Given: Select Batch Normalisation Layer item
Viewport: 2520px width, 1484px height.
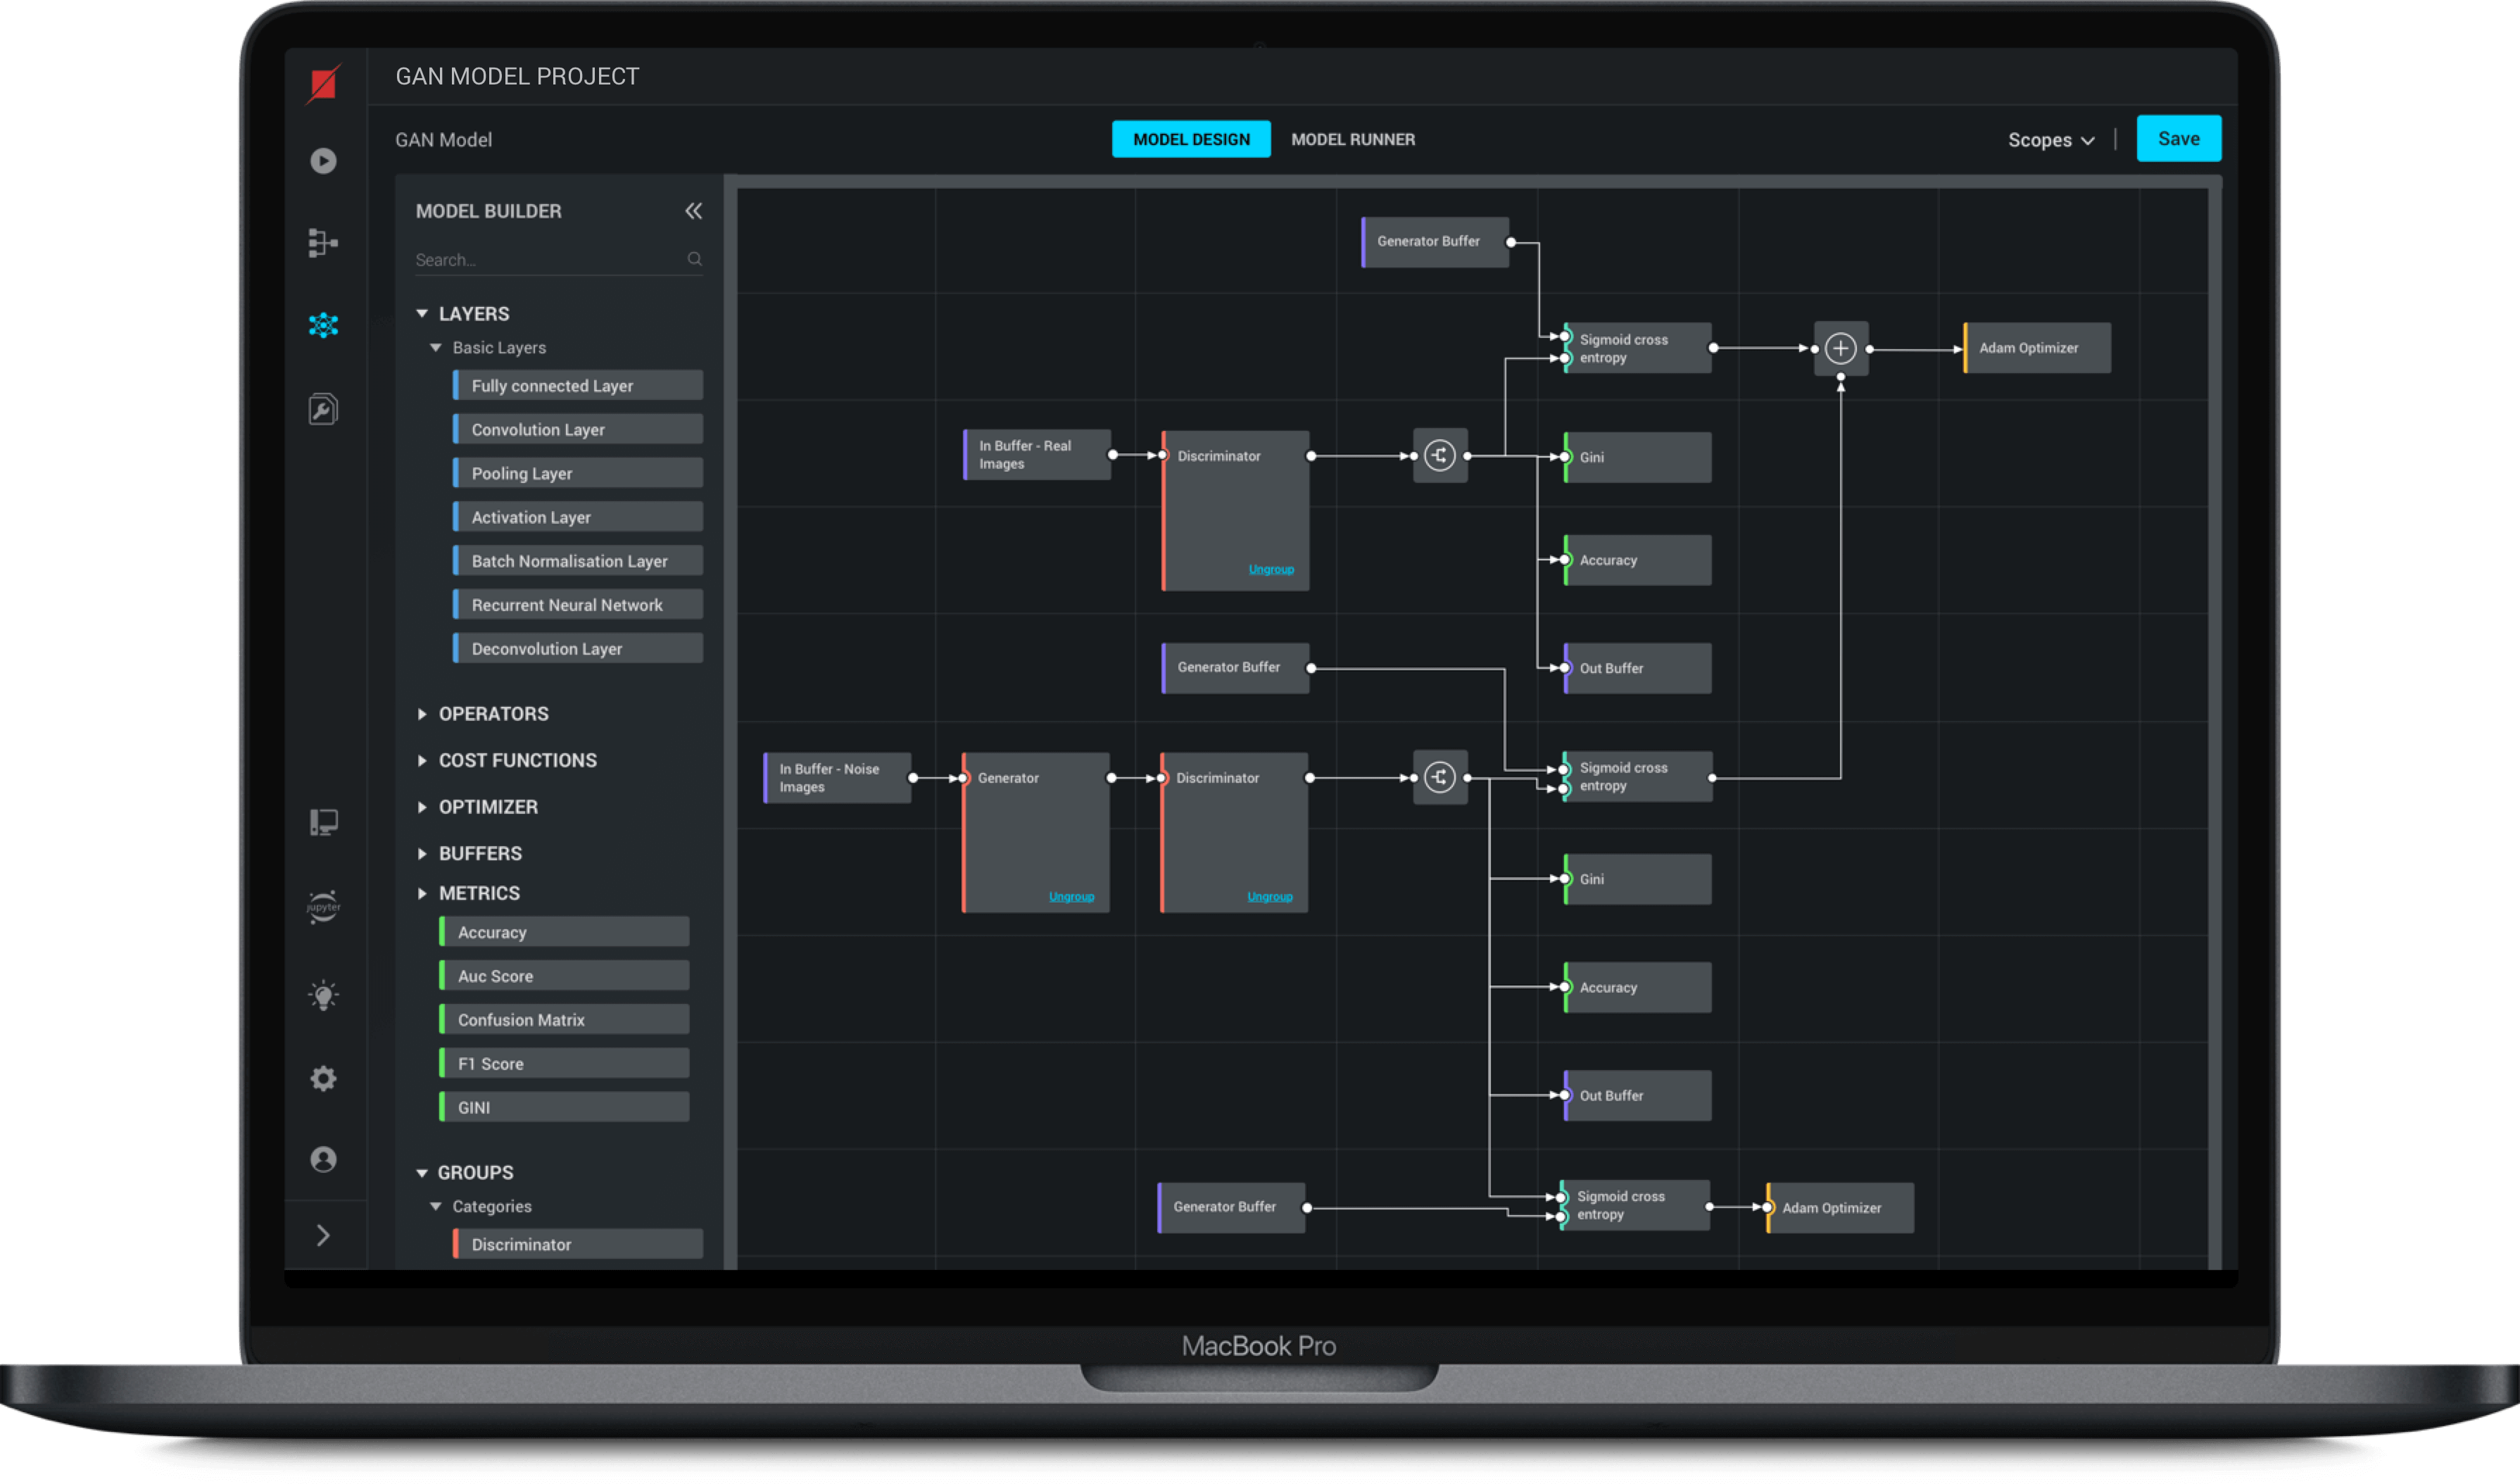Looking at the screenshot, I should pyautogui.click(x=578, y=562).
